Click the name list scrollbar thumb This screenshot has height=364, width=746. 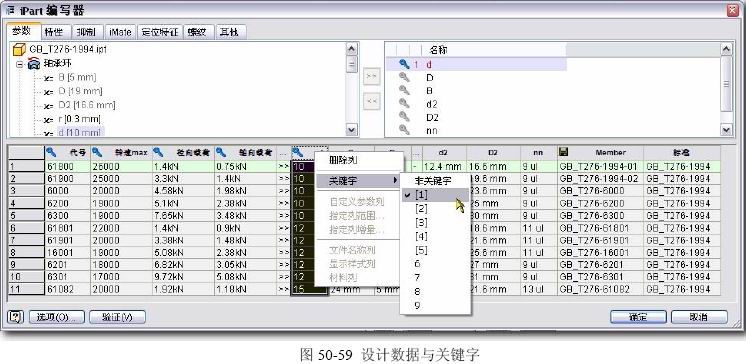726,83
